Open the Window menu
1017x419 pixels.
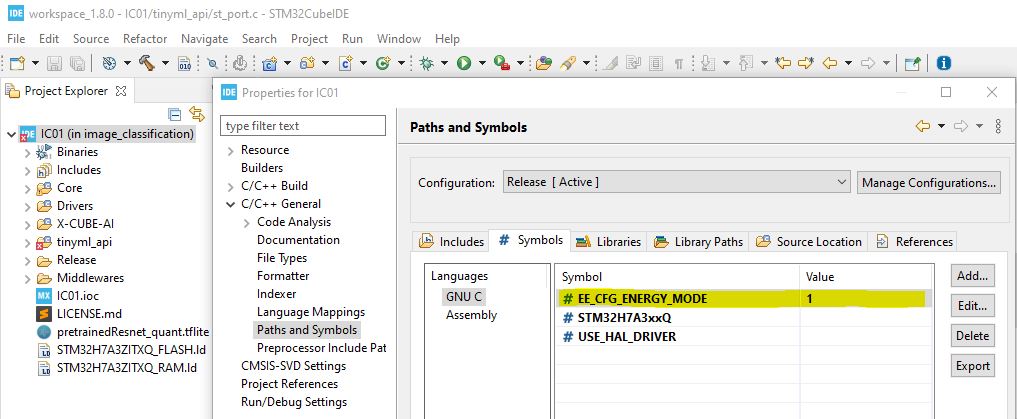398,39
